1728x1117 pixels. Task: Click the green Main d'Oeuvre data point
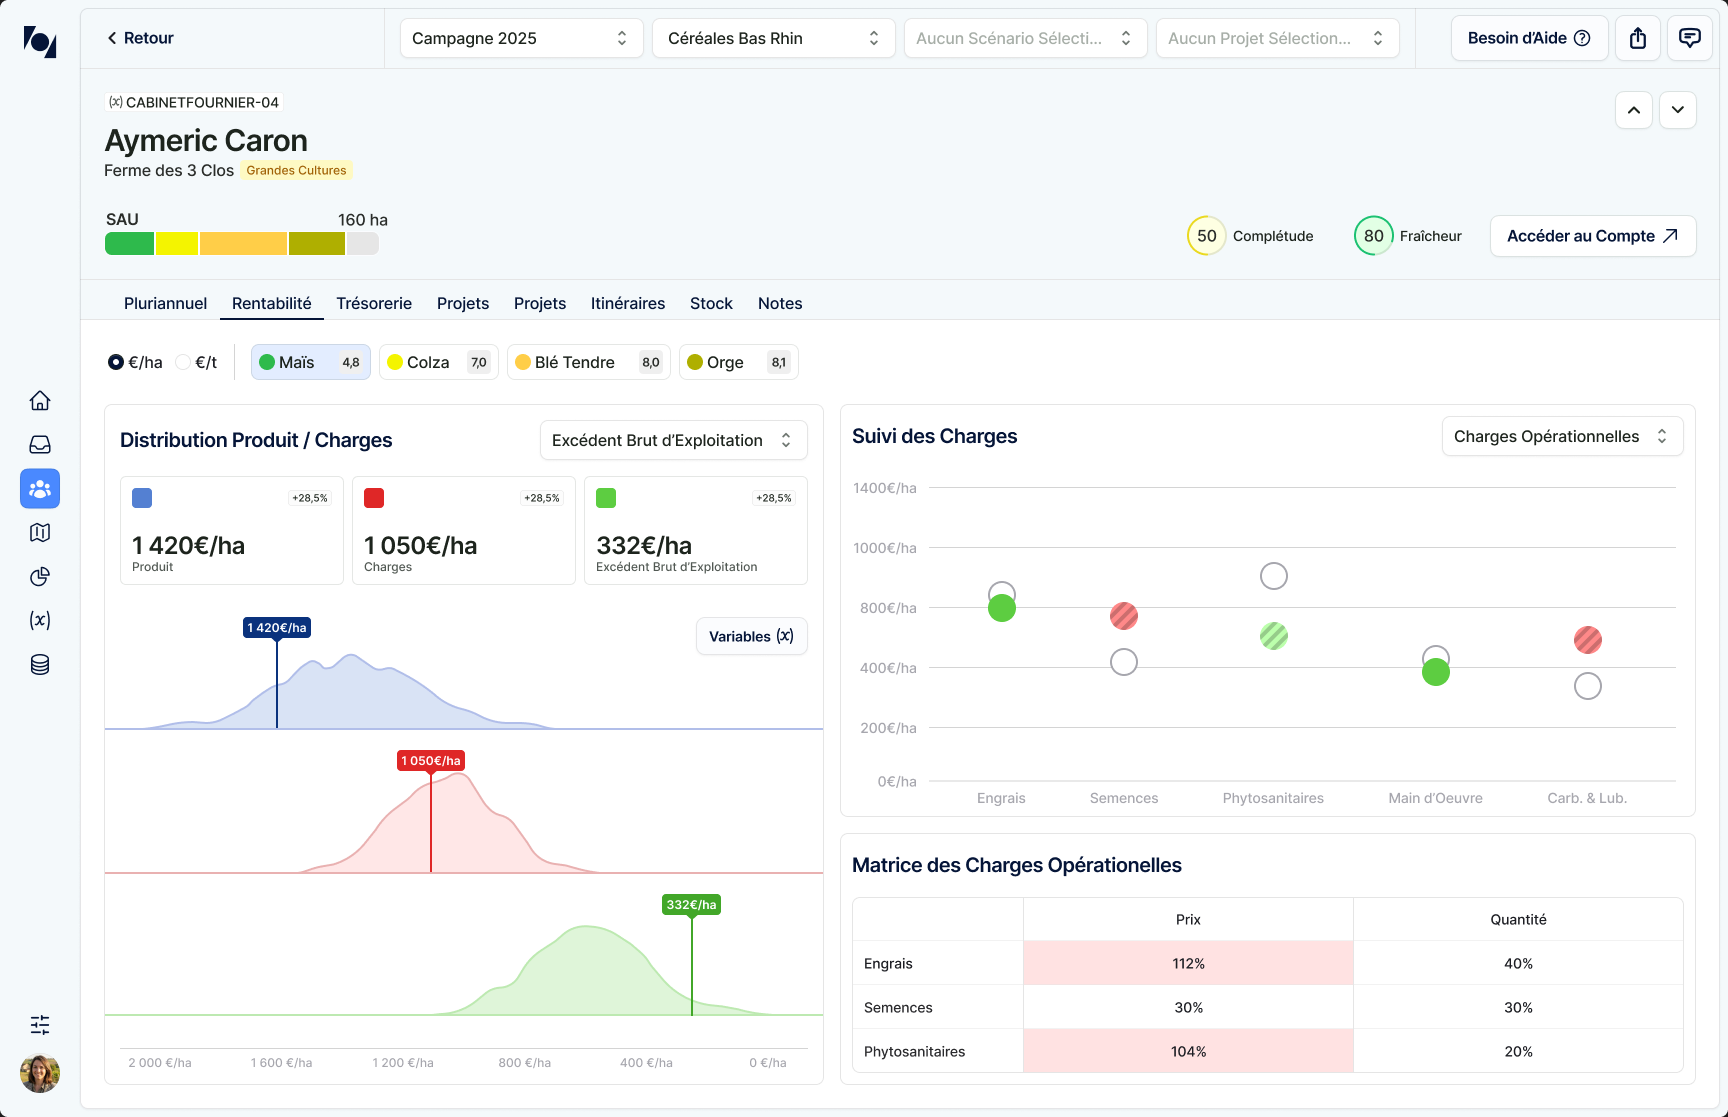pos(1436,672)
